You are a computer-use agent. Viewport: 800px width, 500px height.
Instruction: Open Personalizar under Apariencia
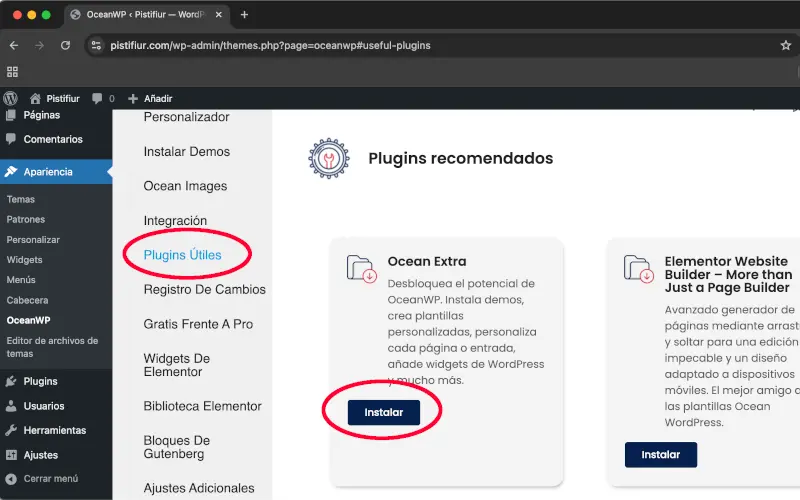point(33,240)
